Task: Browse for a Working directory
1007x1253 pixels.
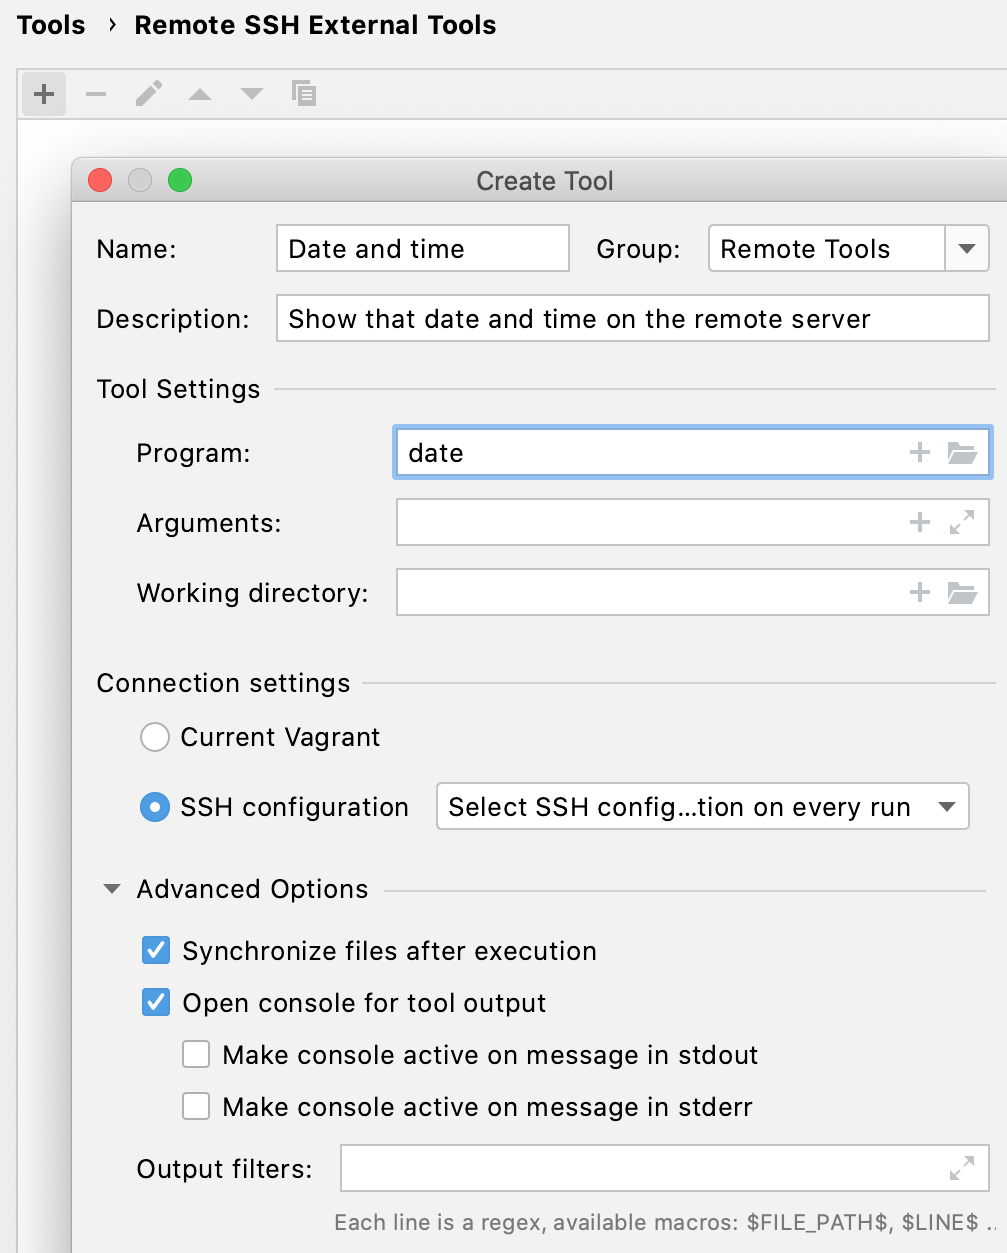Action: pyautogui.click(x=963, y=592)
